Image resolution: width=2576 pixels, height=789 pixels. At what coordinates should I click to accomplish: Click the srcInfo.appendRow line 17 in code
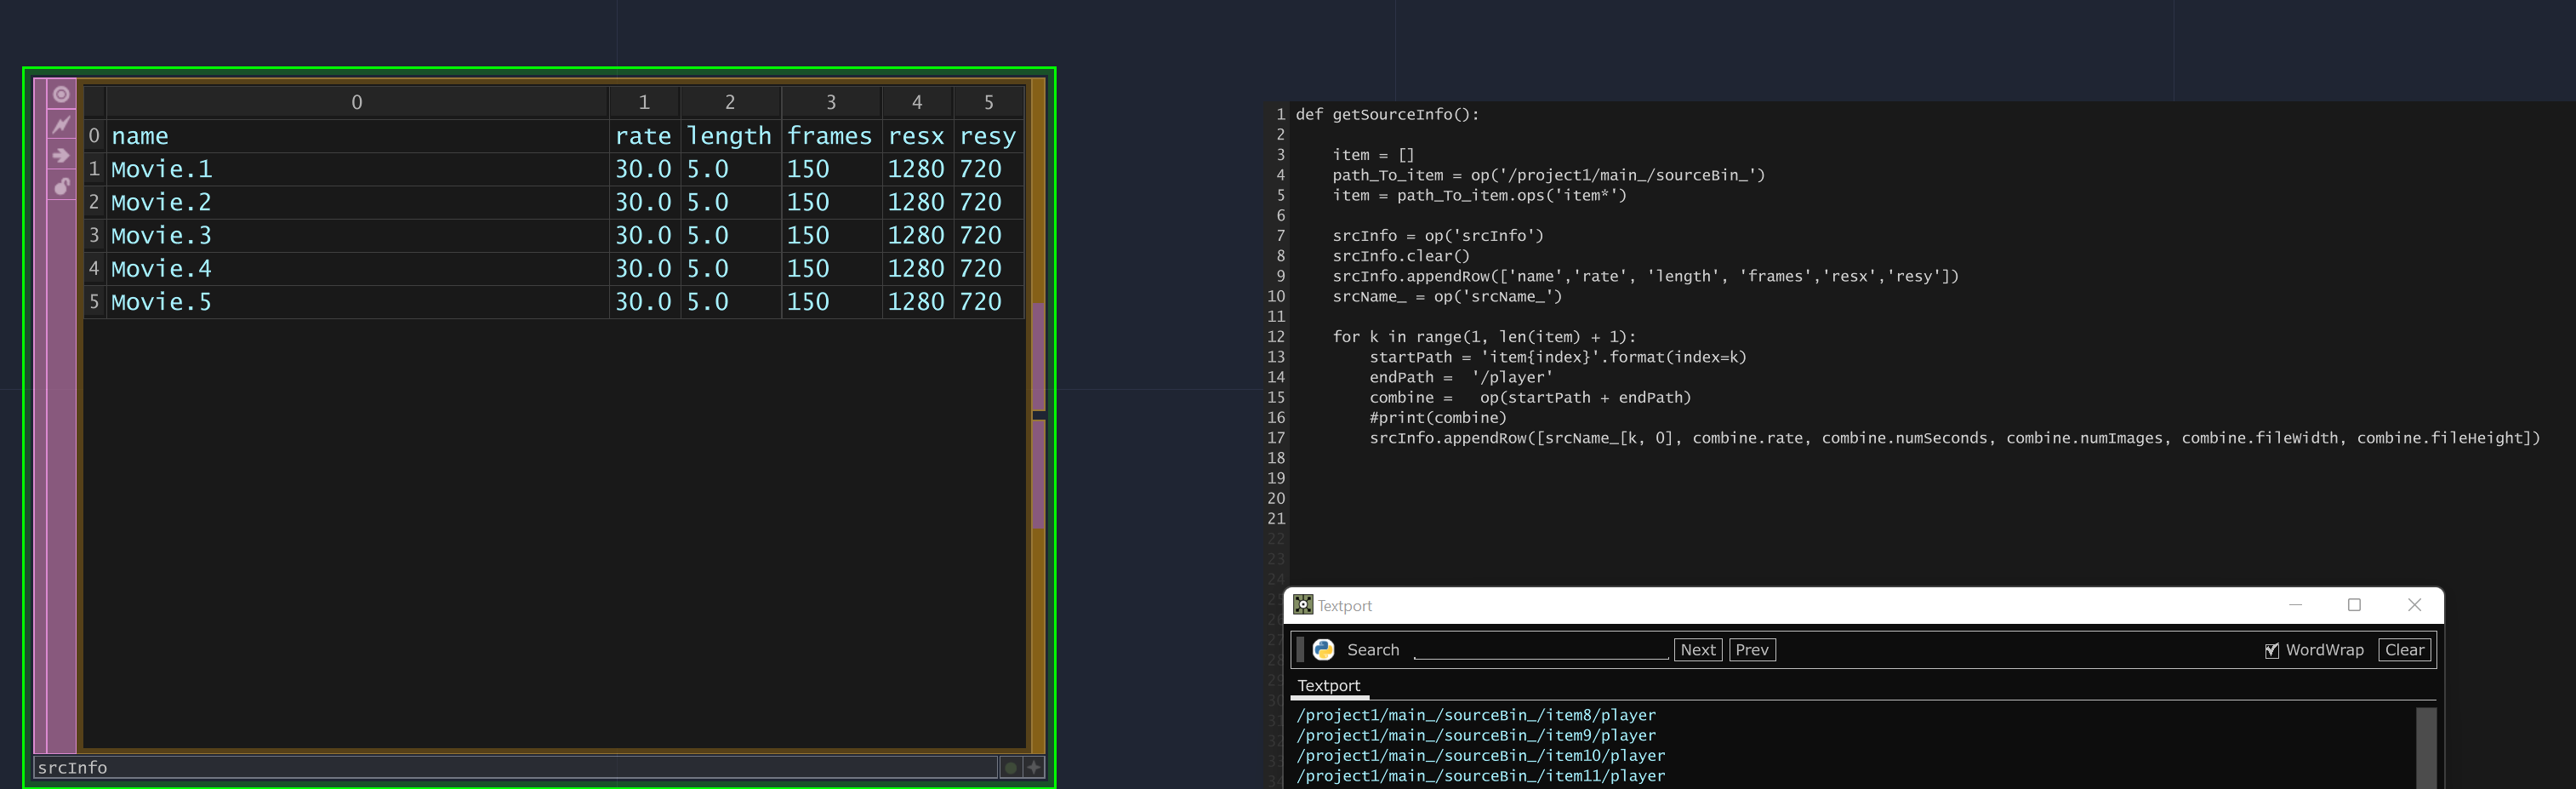click(x=1954, y=438)
